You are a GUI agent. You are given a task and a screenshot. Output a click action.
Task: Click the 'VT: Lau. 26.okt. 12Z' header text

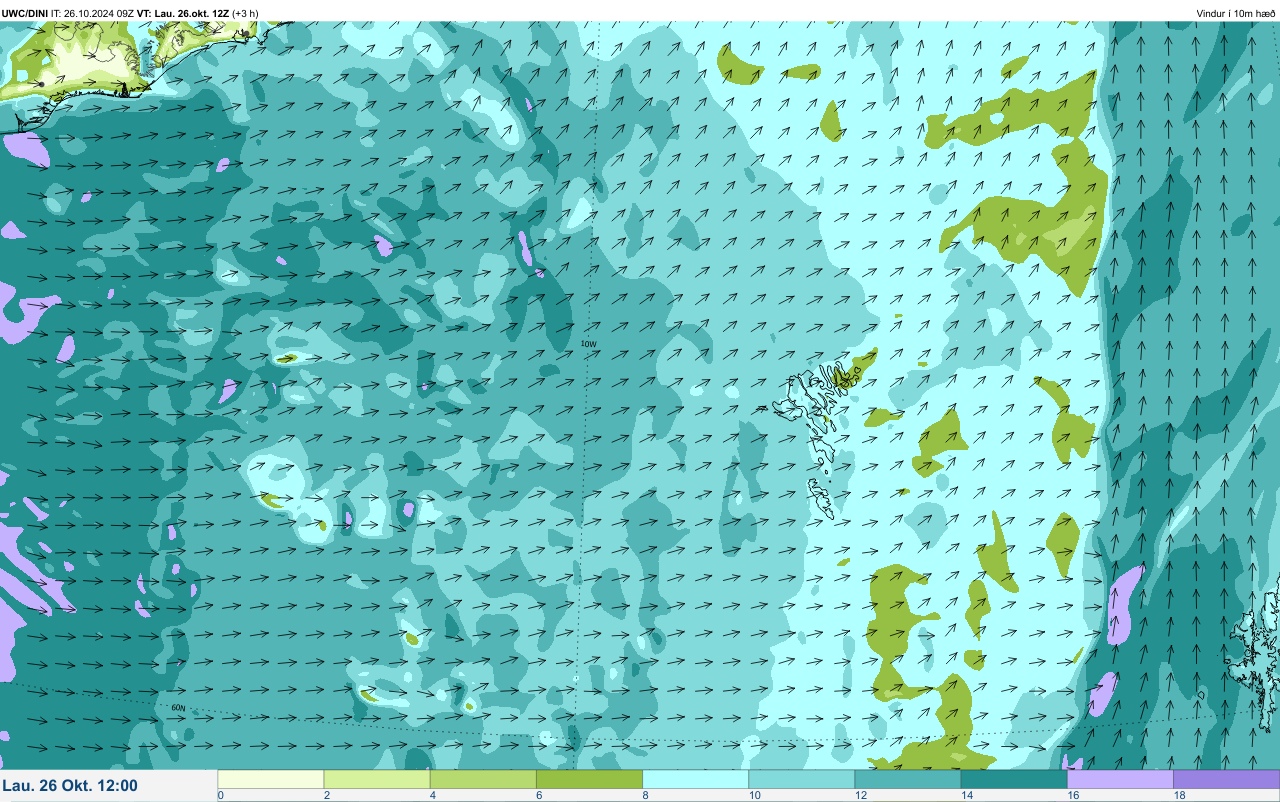(x=183, y=13)
